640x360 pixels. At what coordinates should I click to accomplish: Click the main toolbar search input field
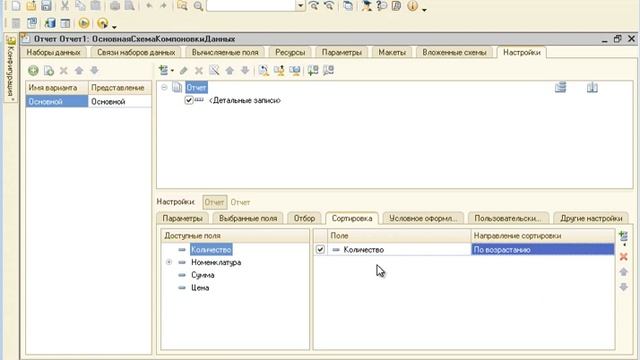(252, 6)
